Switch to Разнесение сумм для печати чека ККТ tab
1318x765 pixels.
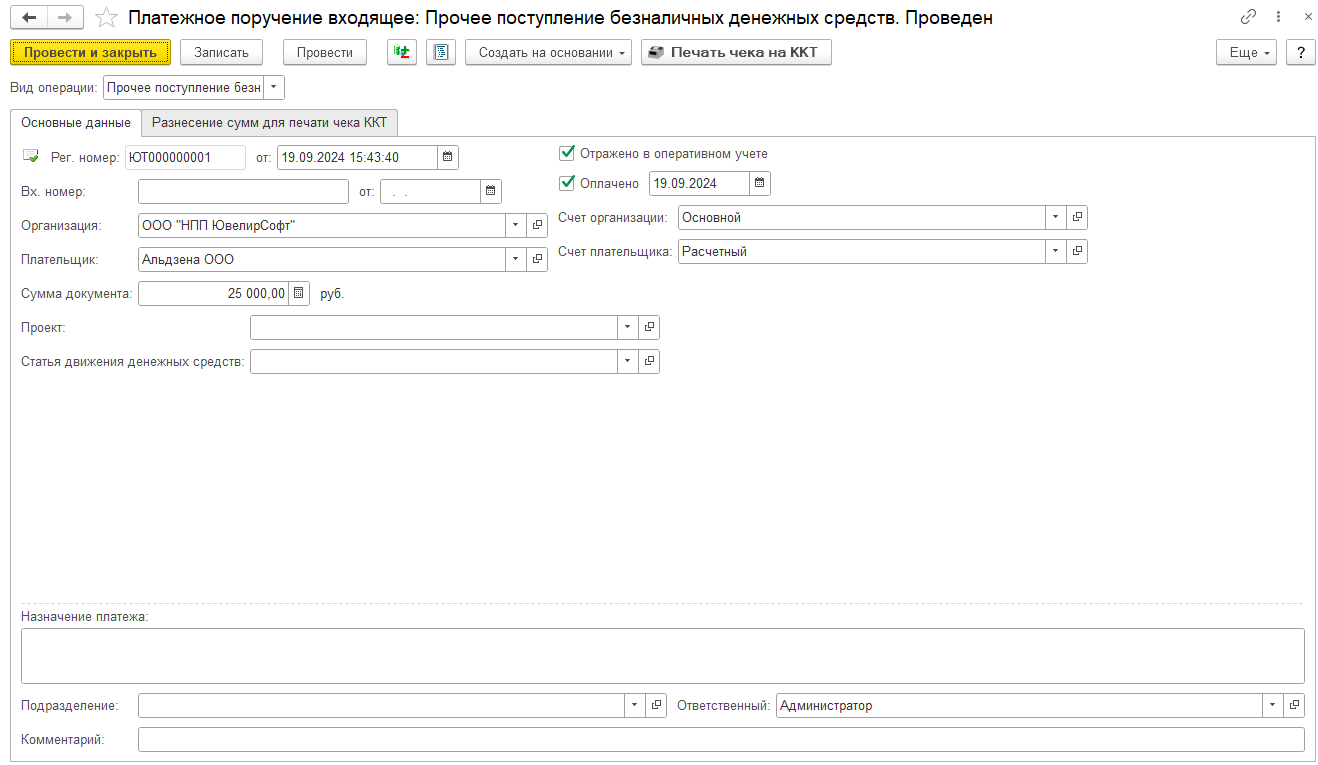(x=270, y=122)
